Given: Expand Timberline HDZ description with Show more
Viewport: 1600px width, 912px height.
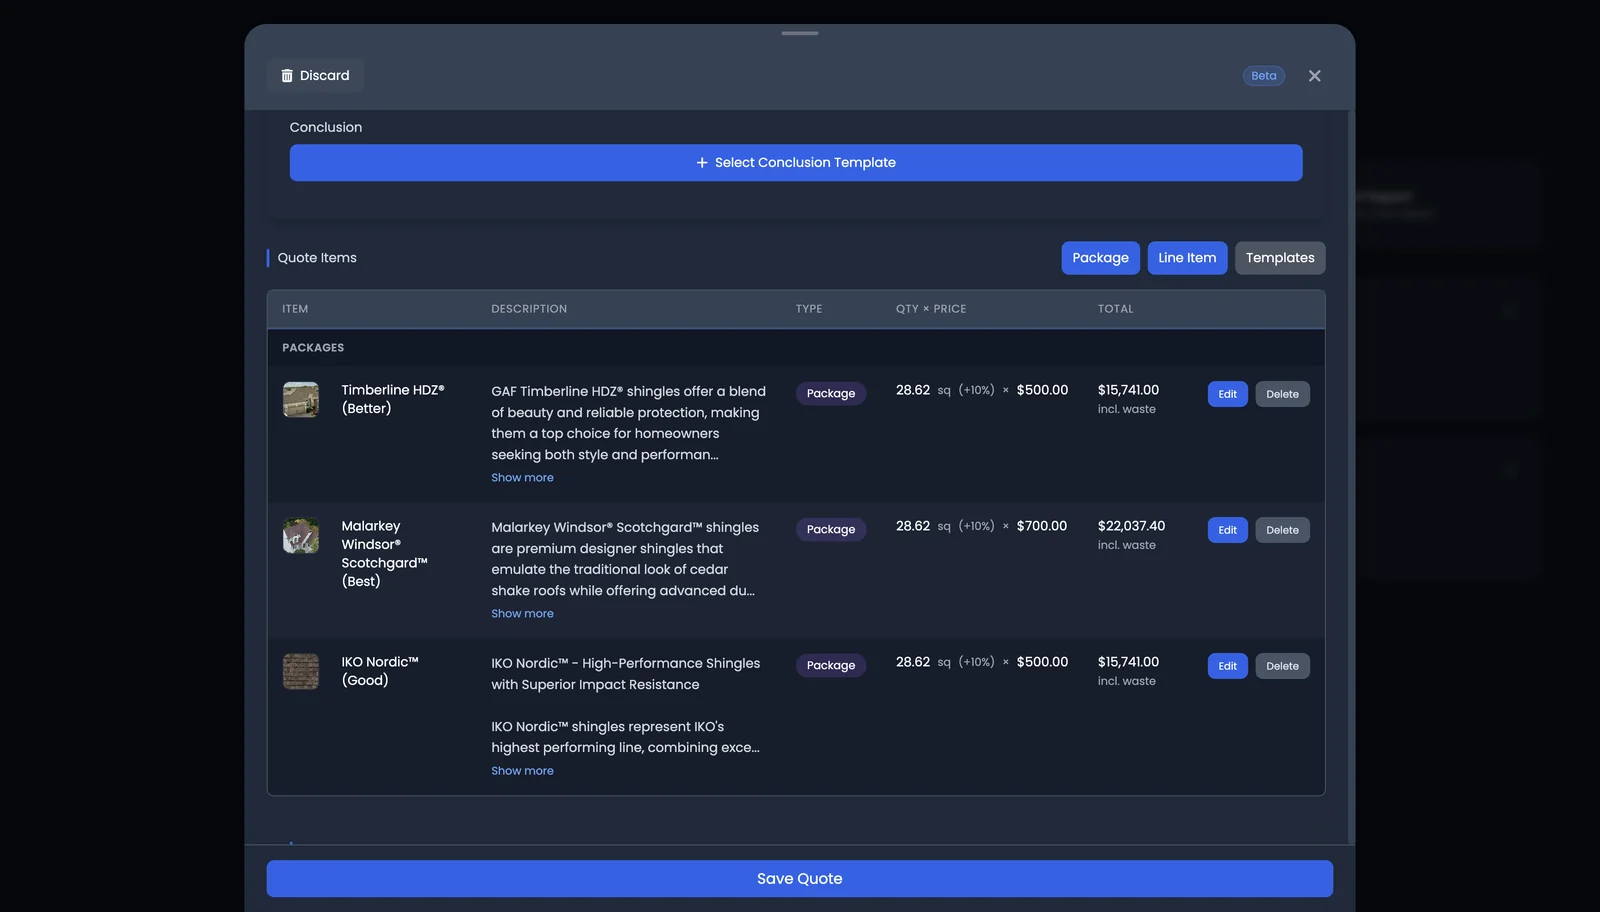Looking at the screenshot, I should 522,478.
